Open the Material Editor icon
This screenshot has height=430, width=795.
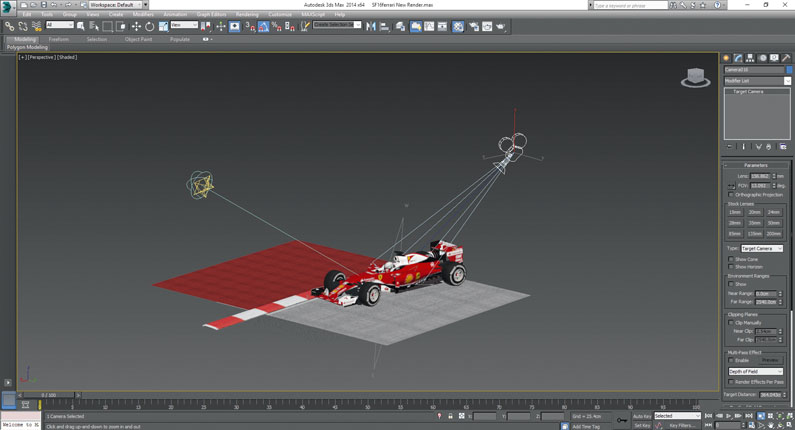[458, 26]
